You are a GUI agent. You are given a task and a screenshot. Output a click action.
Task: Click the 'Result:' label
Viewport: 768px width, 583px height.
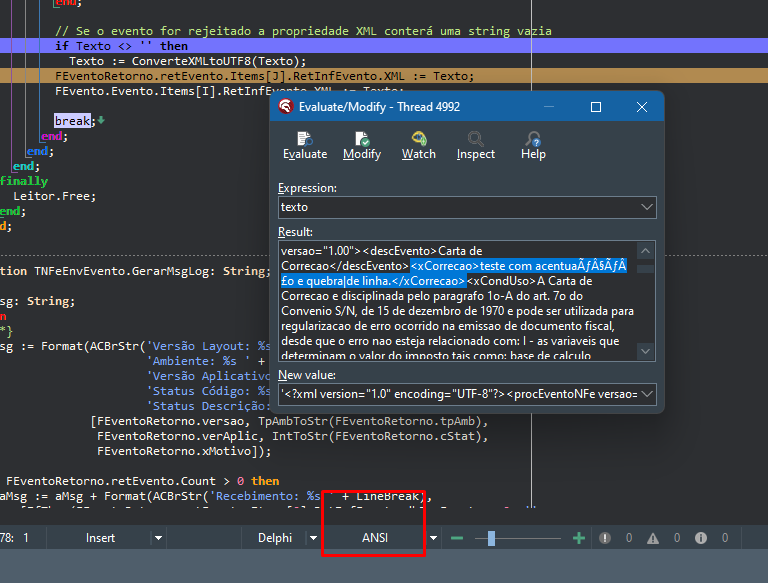pyautogui.click(x=295, y=232)
